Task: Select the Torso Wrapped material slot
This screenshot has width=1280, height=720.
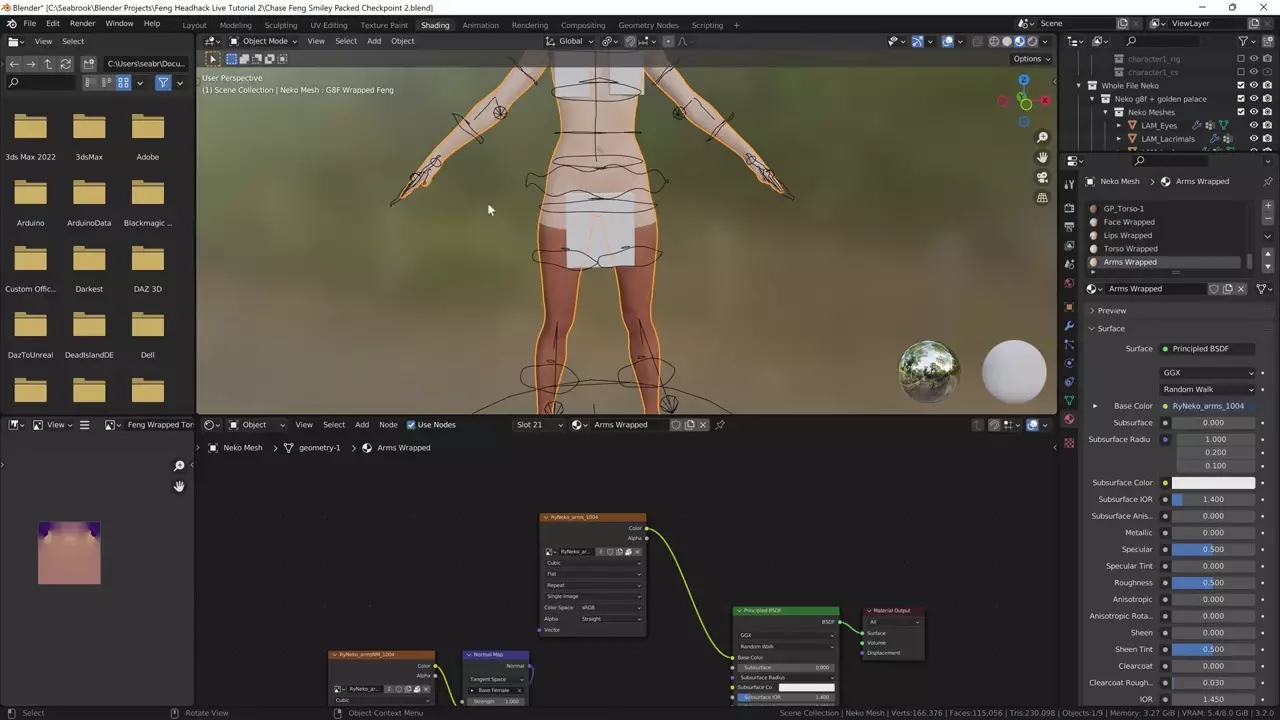Action: (x=1130, y=249)
